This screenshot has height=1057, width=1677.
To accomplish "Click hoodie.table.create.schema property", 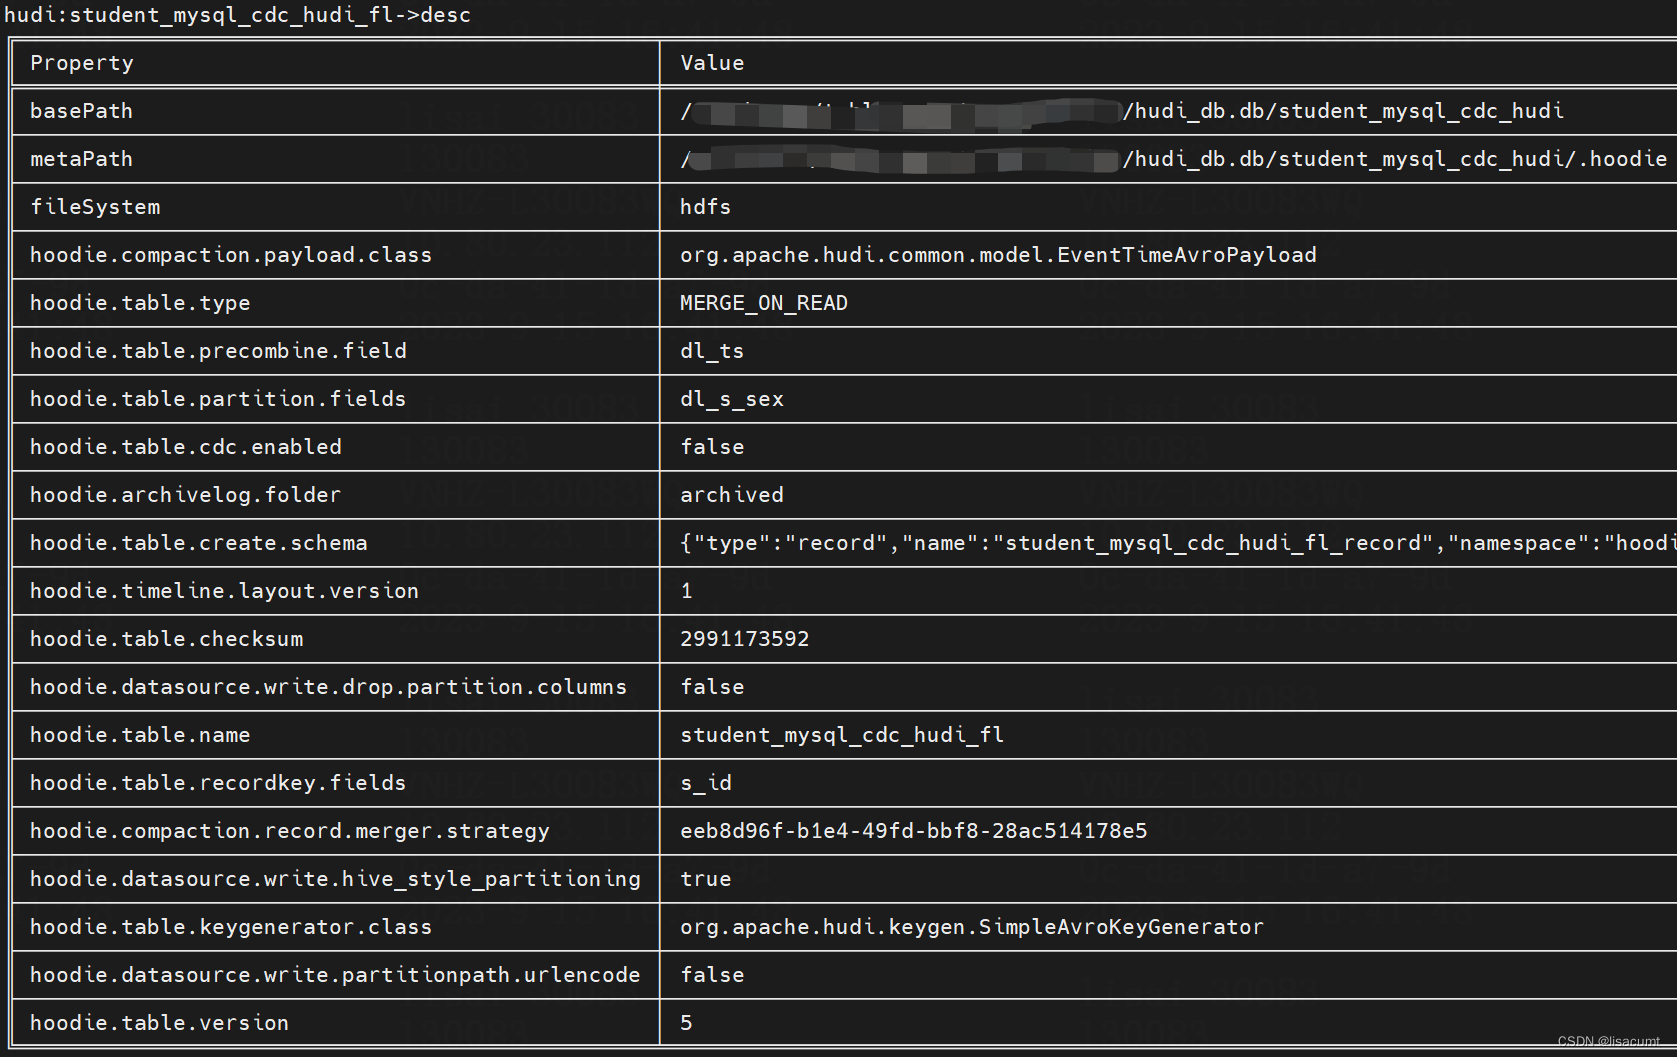I will 199,543.
